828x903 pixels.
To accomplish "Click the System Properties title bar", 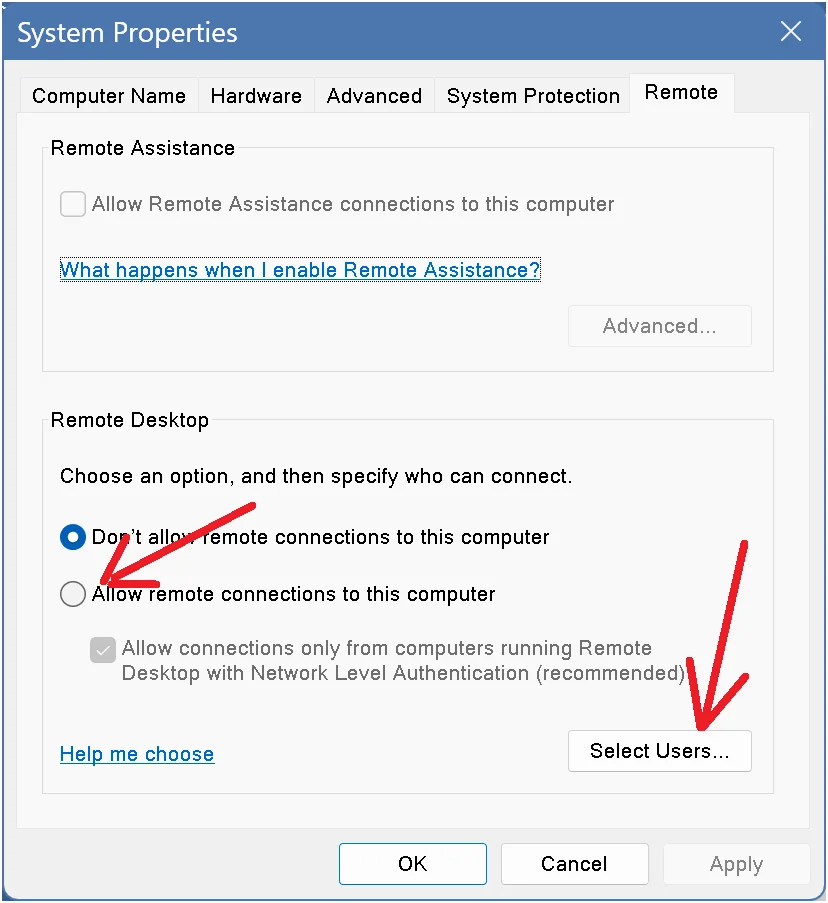I will coord(386,32).
